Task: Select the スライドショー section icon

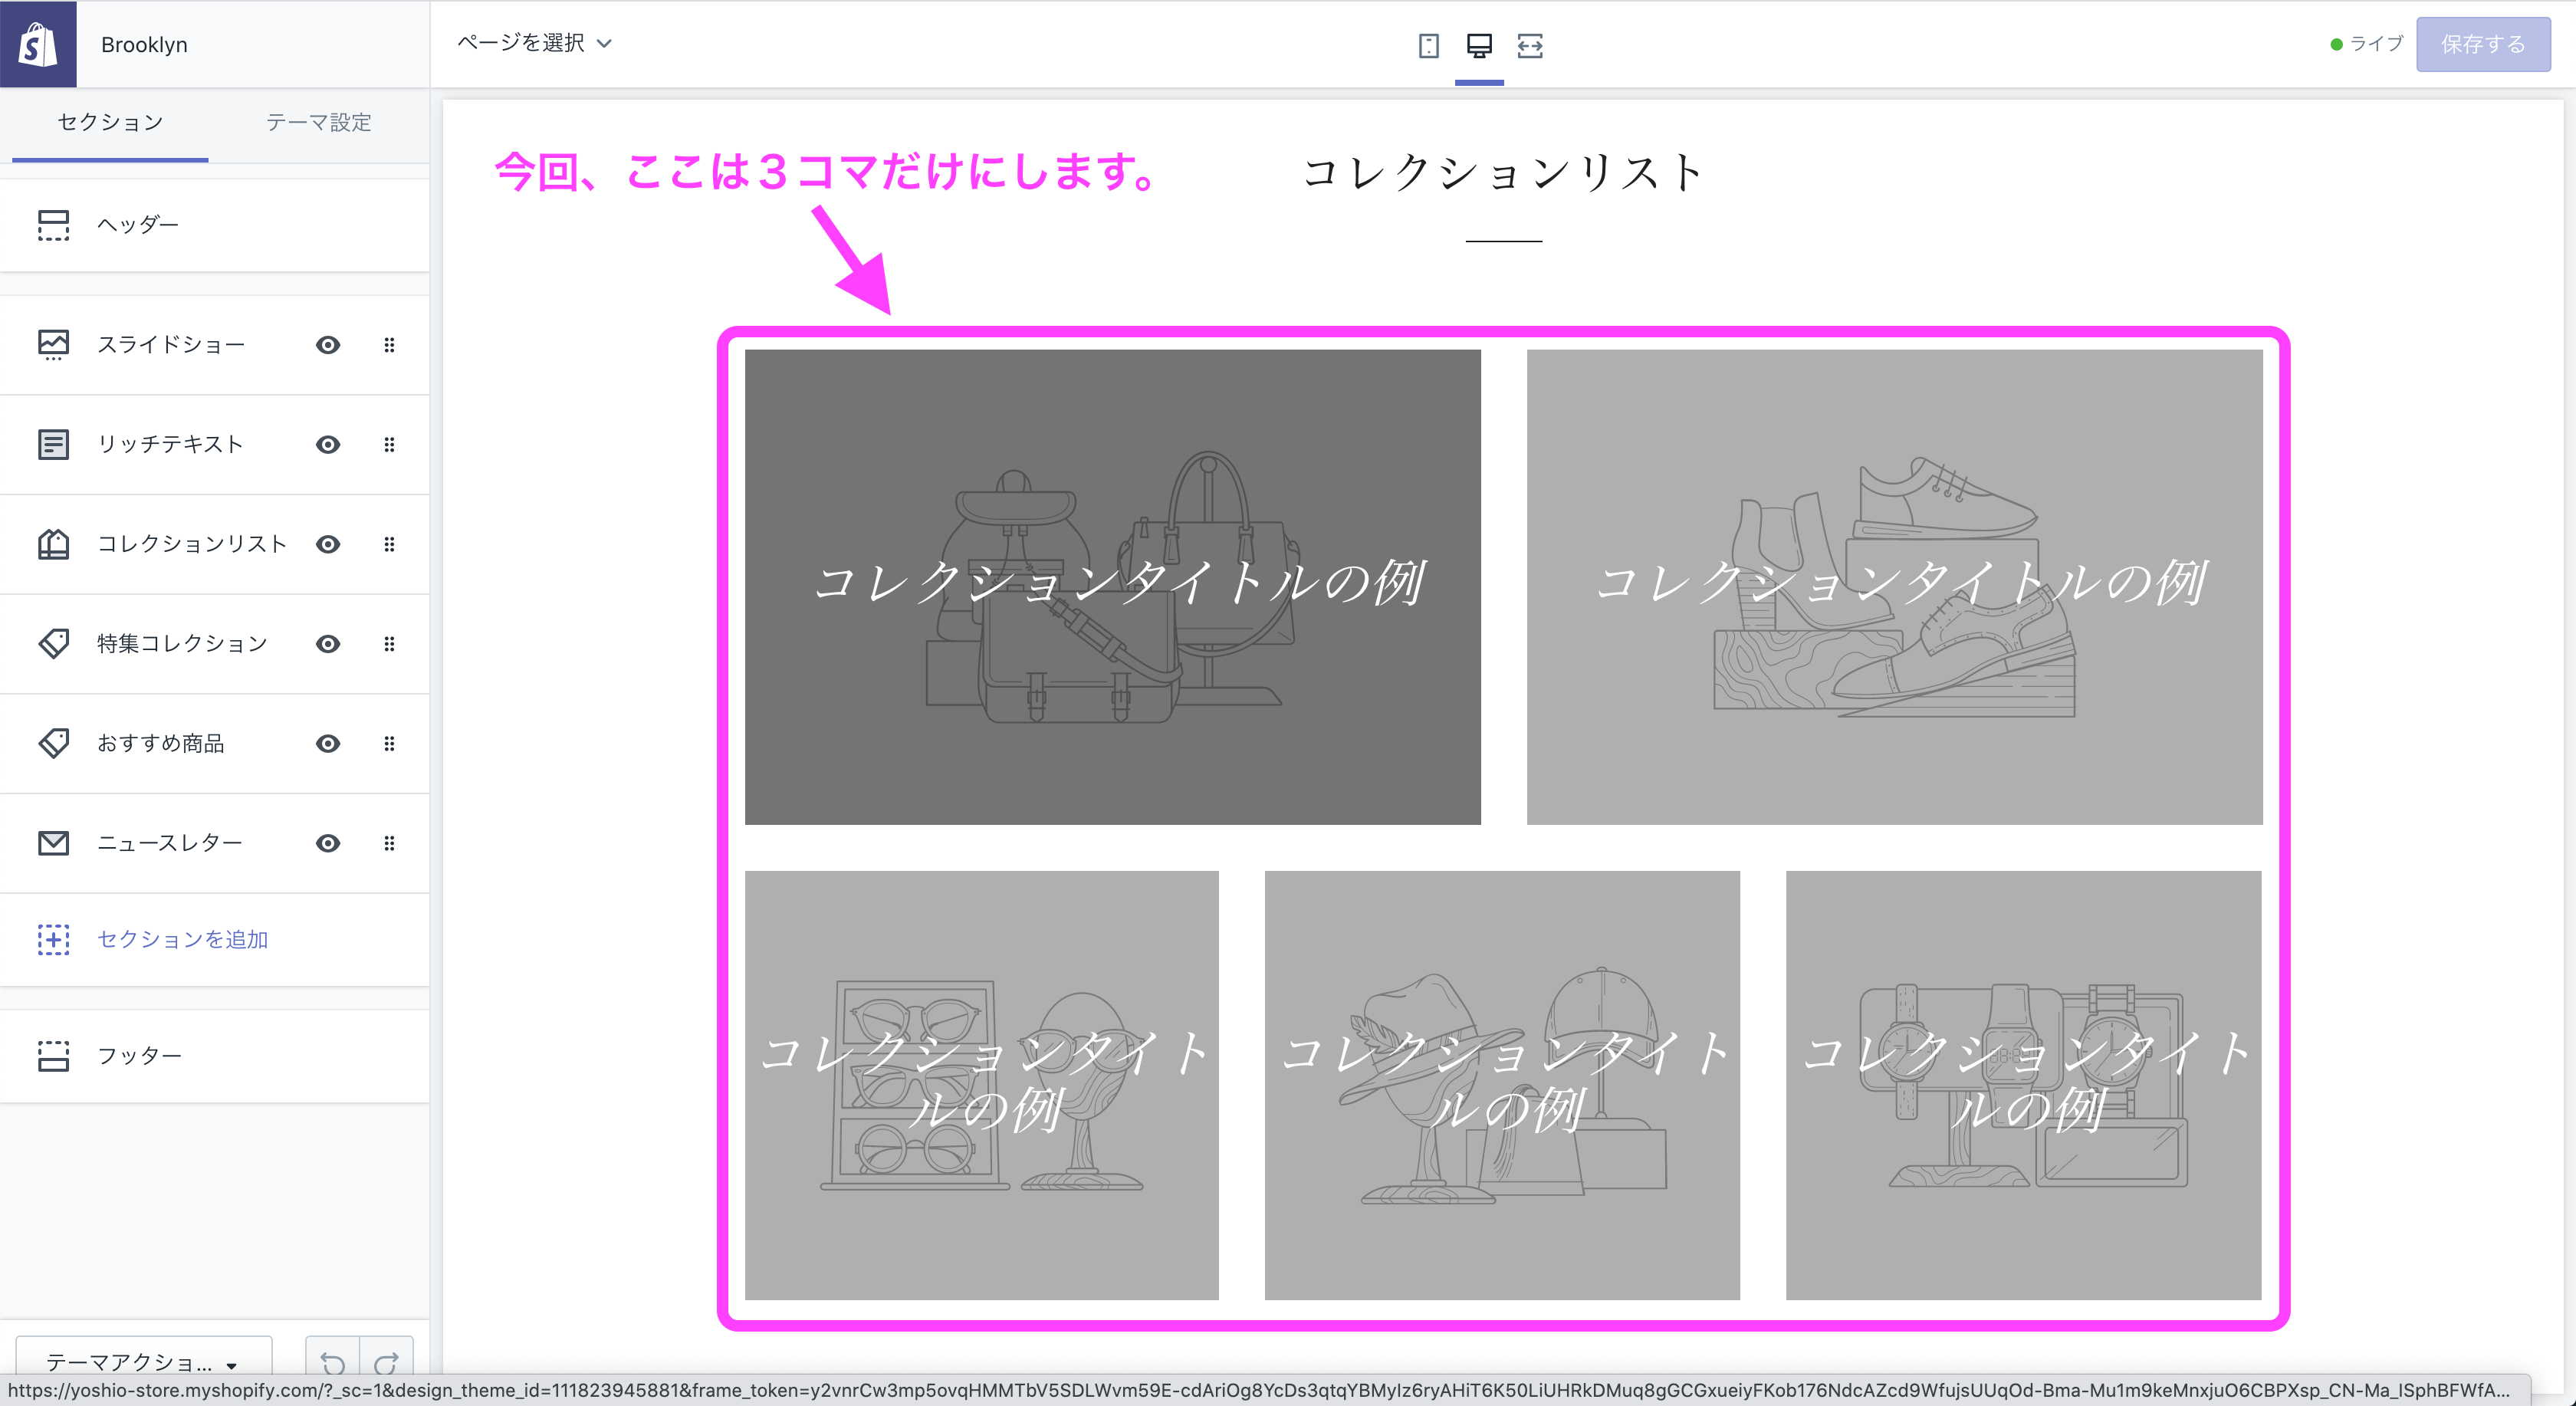Action: coord(54,344)
